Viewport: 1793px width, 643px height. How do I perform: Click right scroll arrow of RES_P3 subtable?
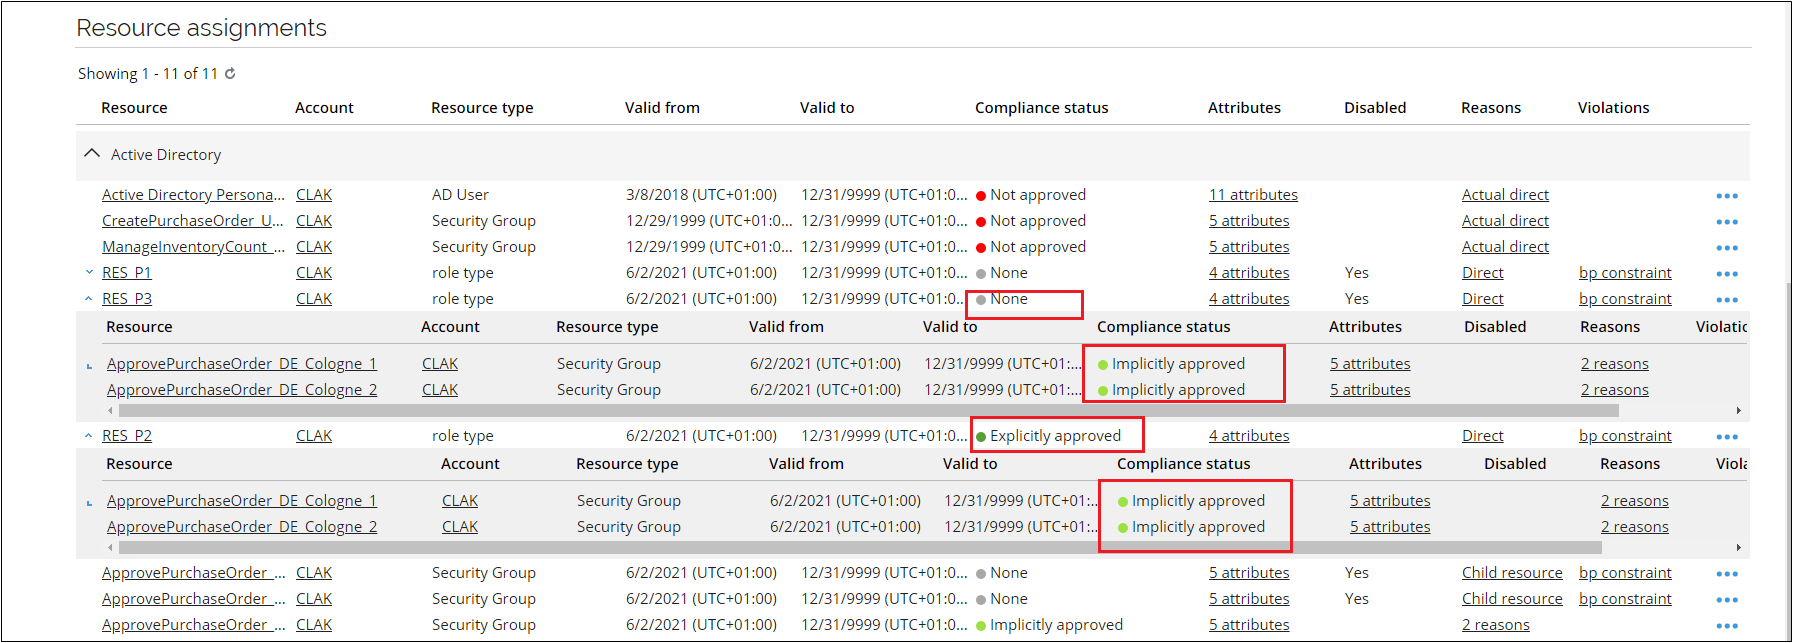pyautogui.click(x=1739, y=410)
